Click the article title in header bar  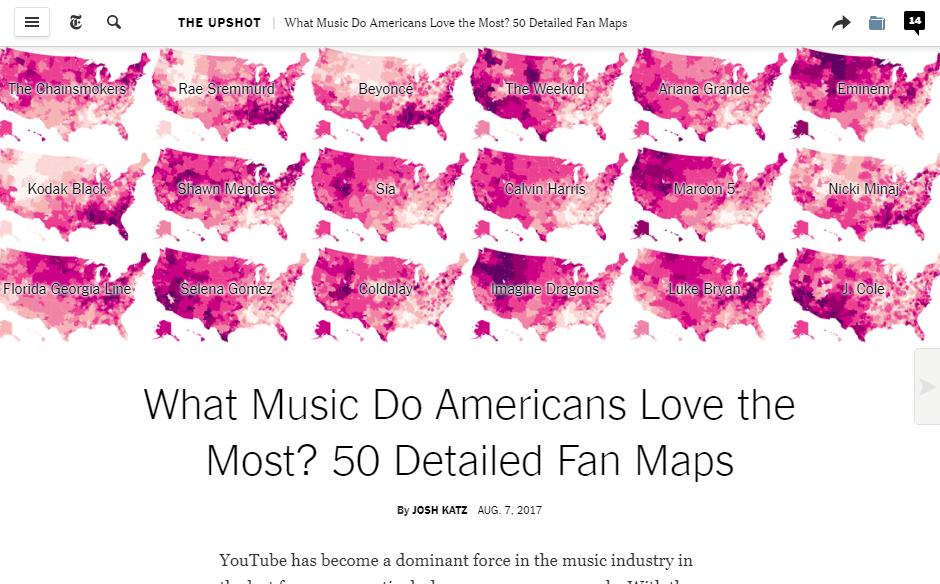(456, 23)
